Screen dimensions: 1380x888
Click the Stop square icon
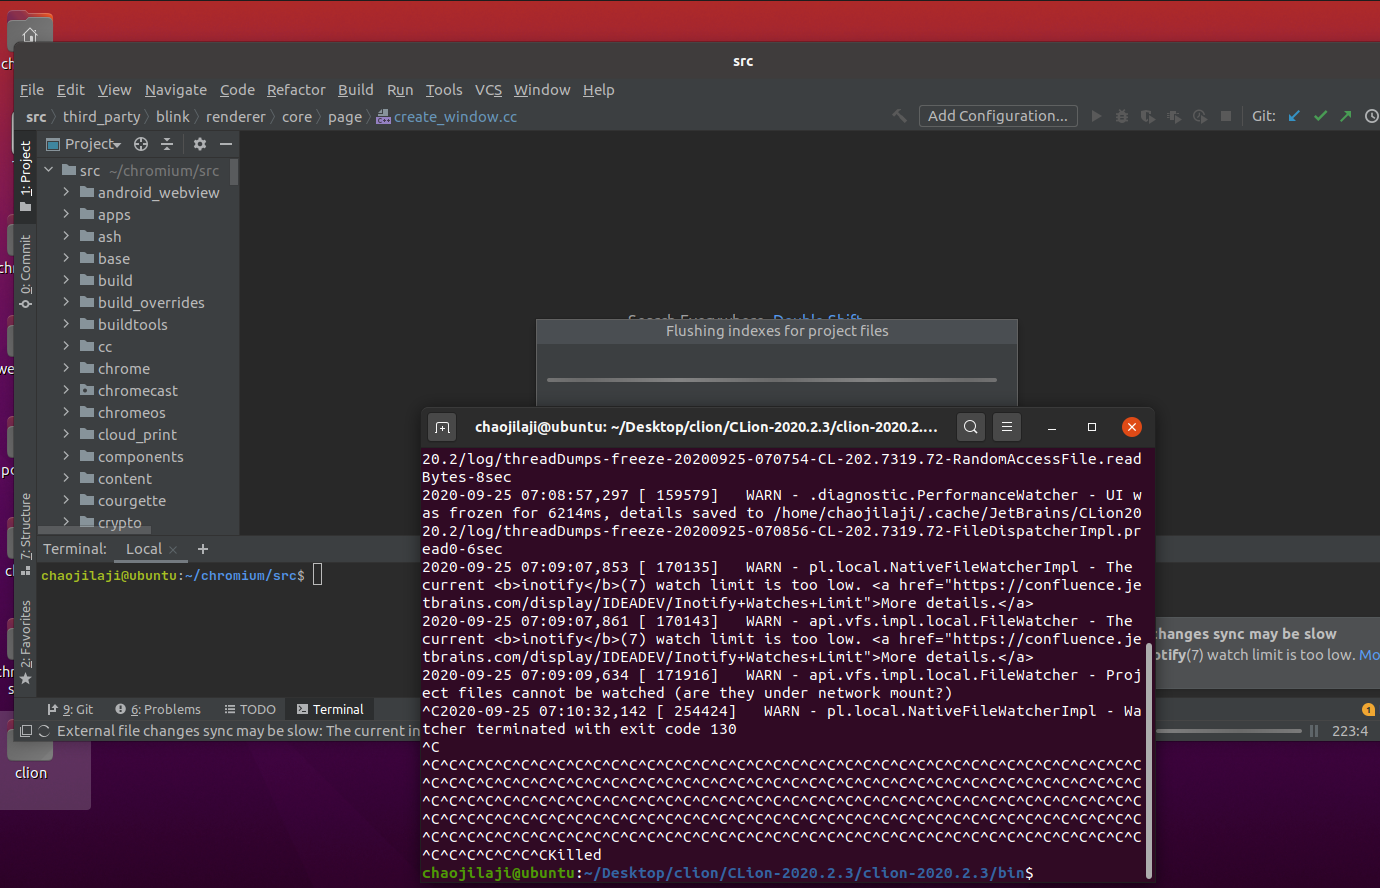click(1226, 116)
